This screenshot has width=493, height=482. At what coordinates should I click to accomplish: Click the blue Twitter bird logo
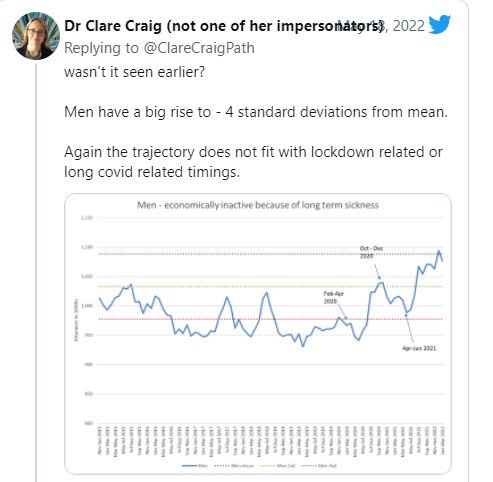point(439,24)
